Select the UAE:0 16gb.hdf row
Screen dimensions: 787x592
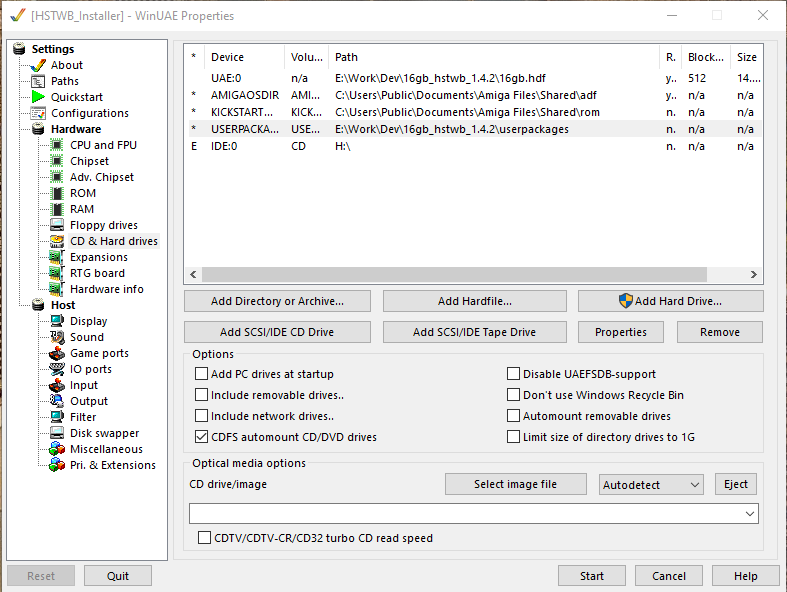pyautogui.click(x=474, y=78)
